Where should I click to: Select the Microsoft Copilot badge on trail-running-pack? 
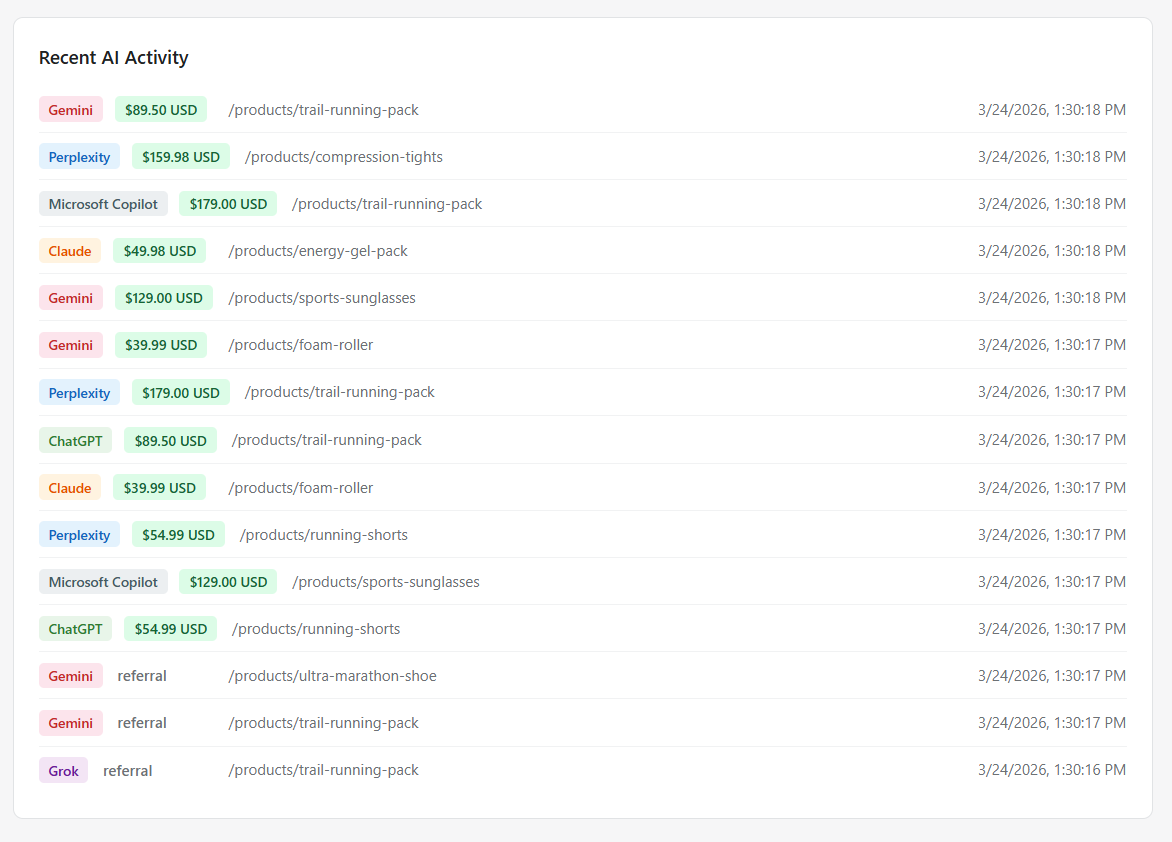click(x=103, y=203)
